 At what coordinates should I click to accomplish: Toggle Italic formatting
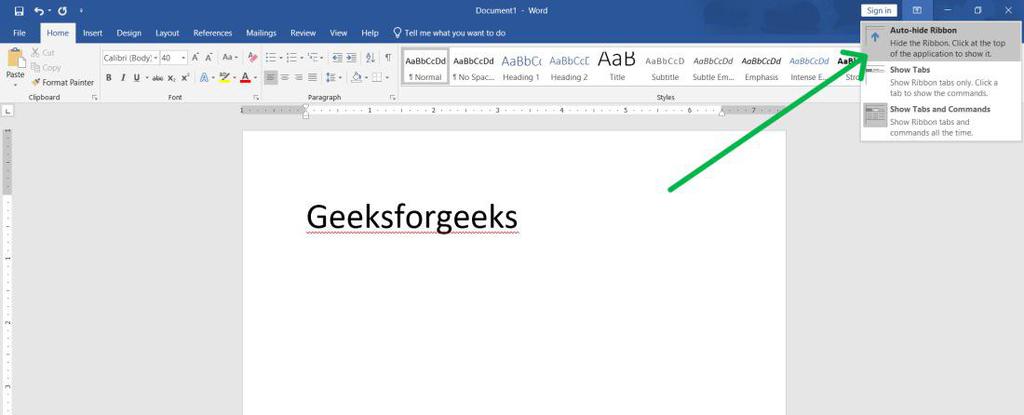(x=123, y=78)
